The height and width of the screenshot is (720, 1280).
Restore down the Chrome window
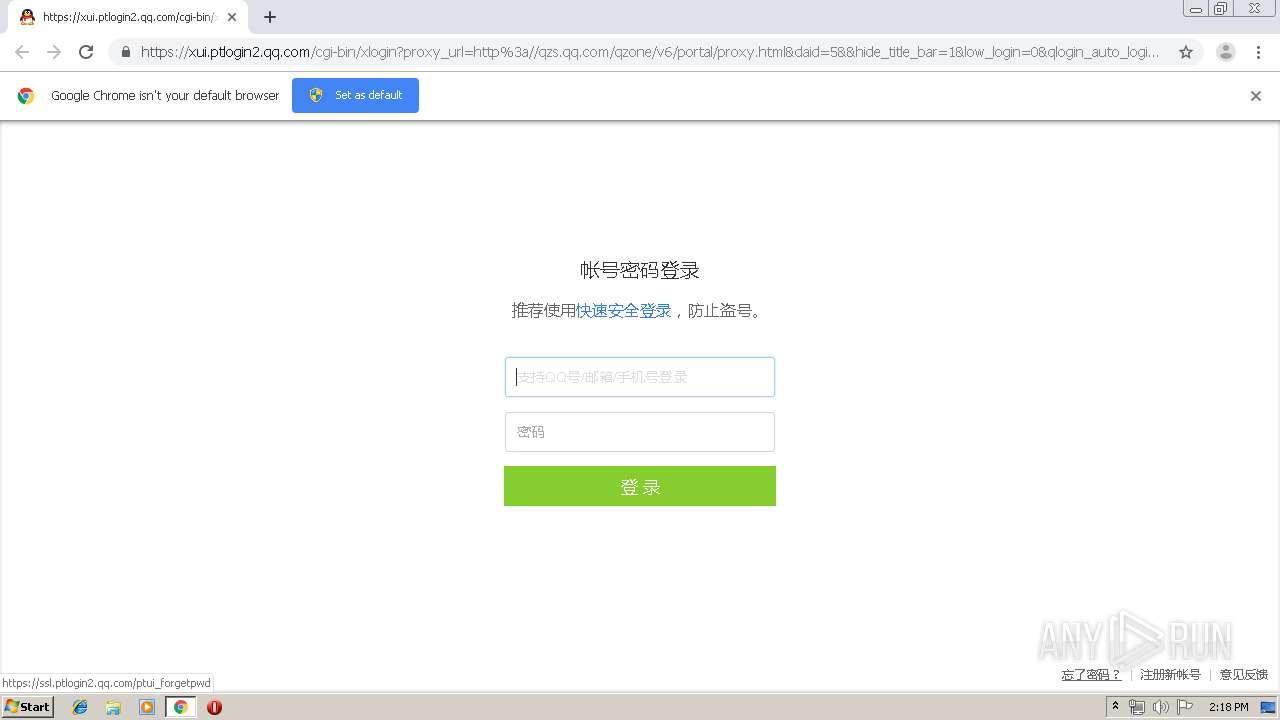[1221, 9]
